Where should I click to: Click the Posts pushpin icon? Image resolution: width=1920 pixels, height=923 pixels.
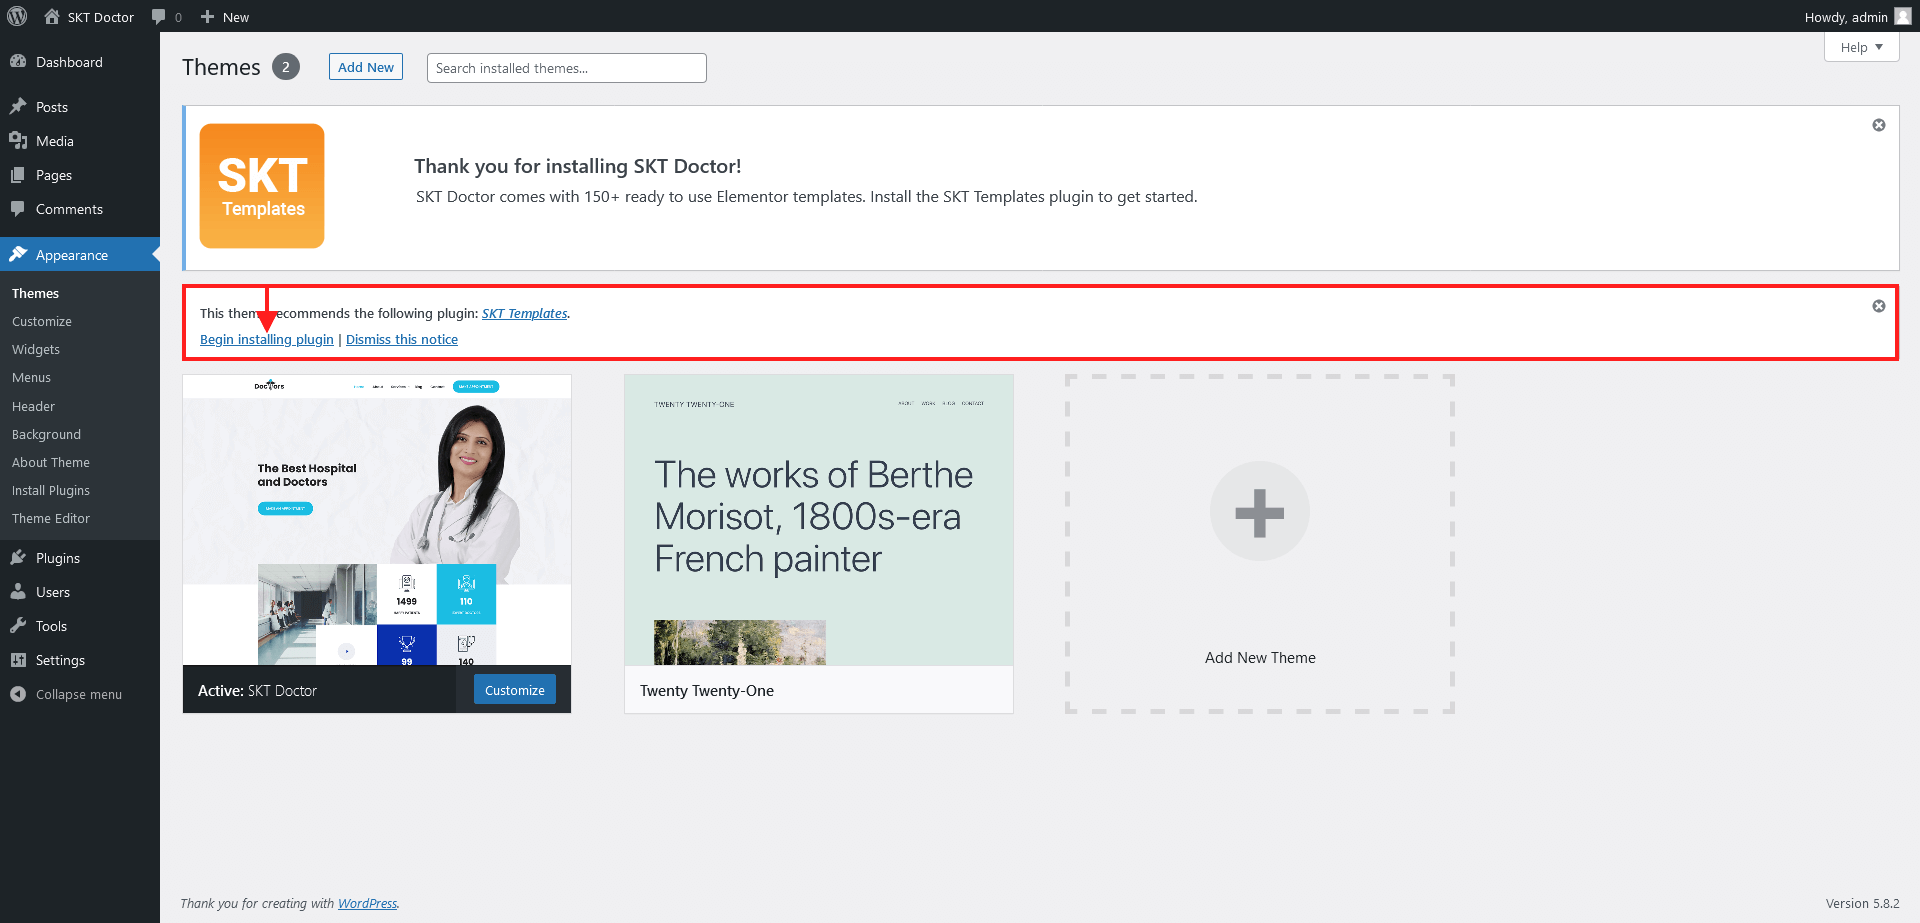(x=18, y=106)
